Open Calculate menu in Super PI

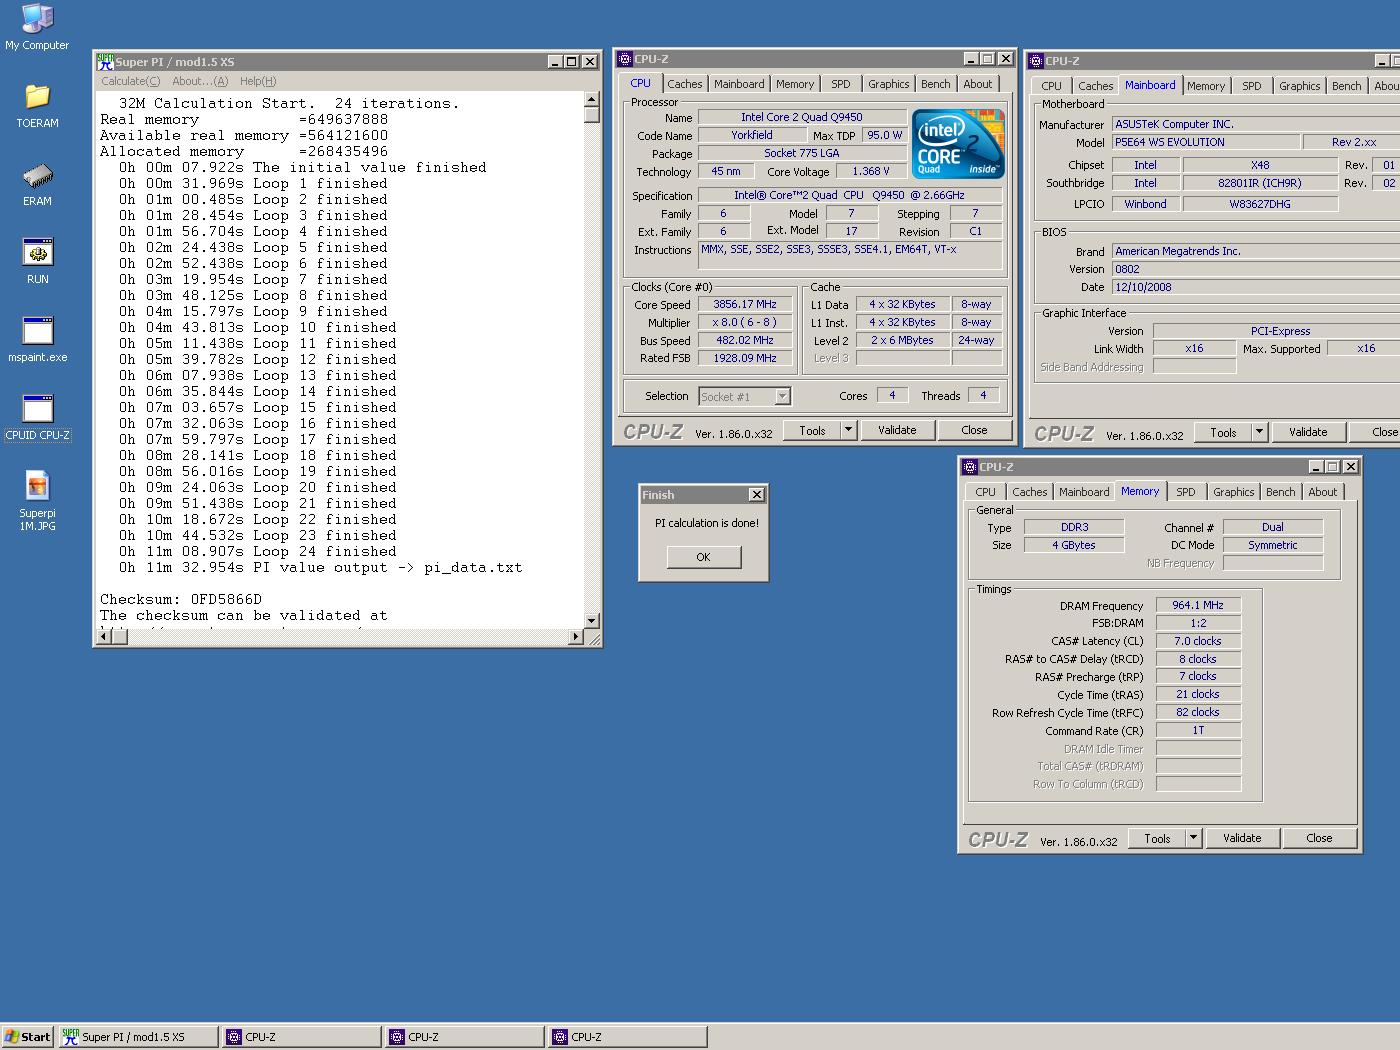coord(130,81)
